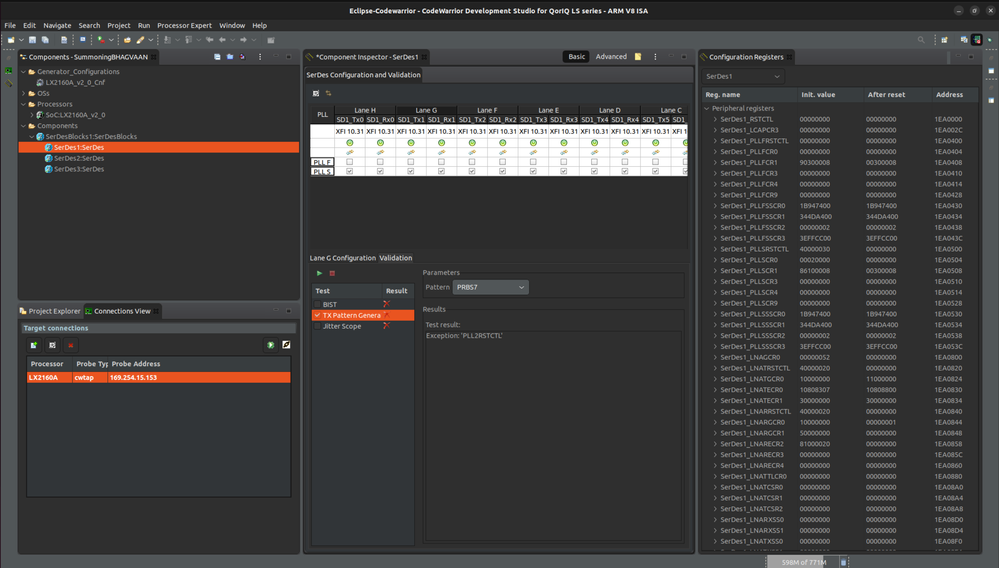Click the back navigation arrow in toolbar

(222, 40)
